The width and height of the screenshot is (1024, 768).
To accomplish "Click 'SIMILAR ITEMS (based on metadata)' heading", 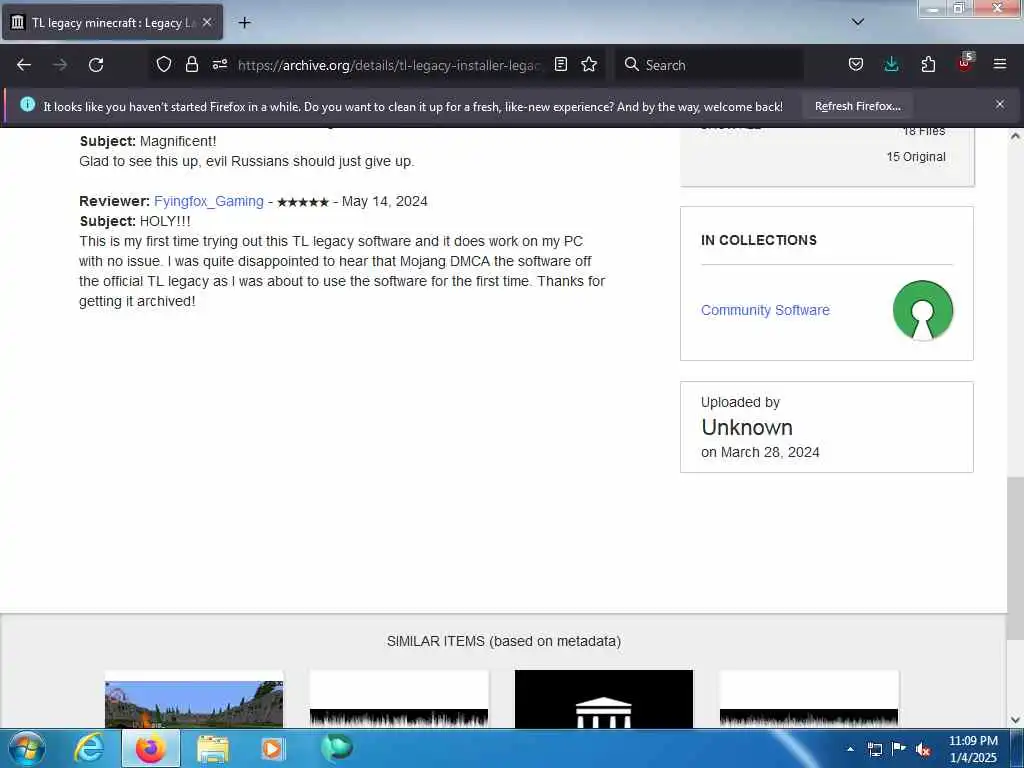I will coord(504,641).
